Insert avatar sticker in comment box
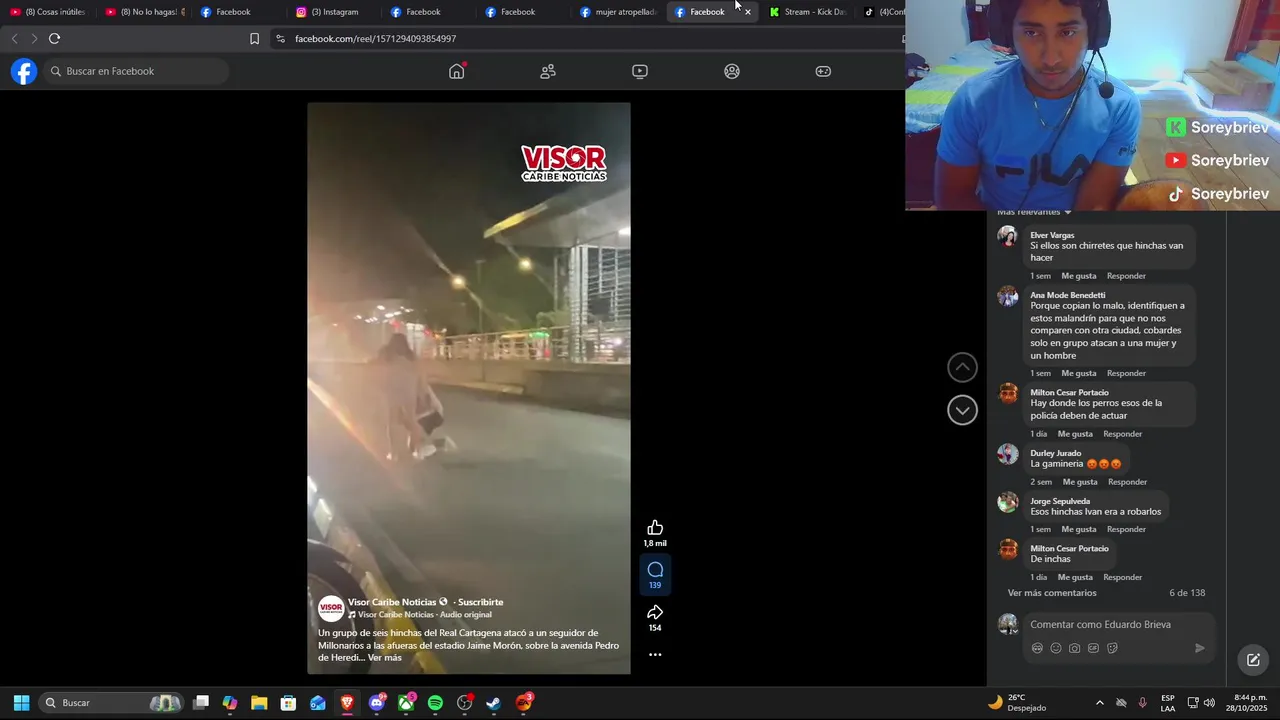Image resolution: width=1280 pixels, height=720 pixels. click(1037, 648)
